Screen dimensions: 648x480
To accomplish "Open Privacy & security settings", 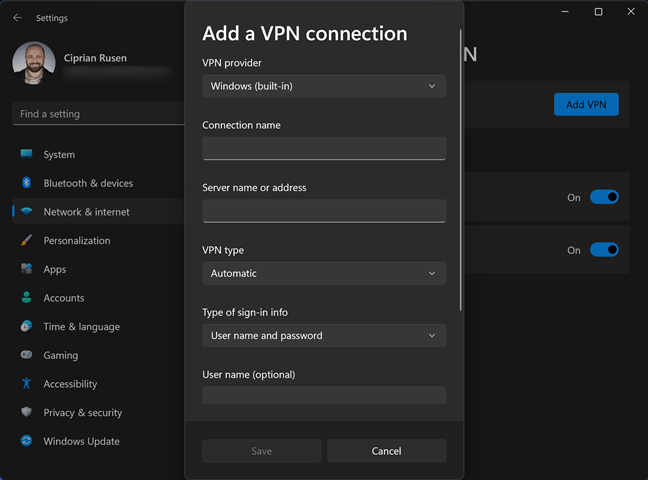I will pyautogui.click(x=98, y=413).
